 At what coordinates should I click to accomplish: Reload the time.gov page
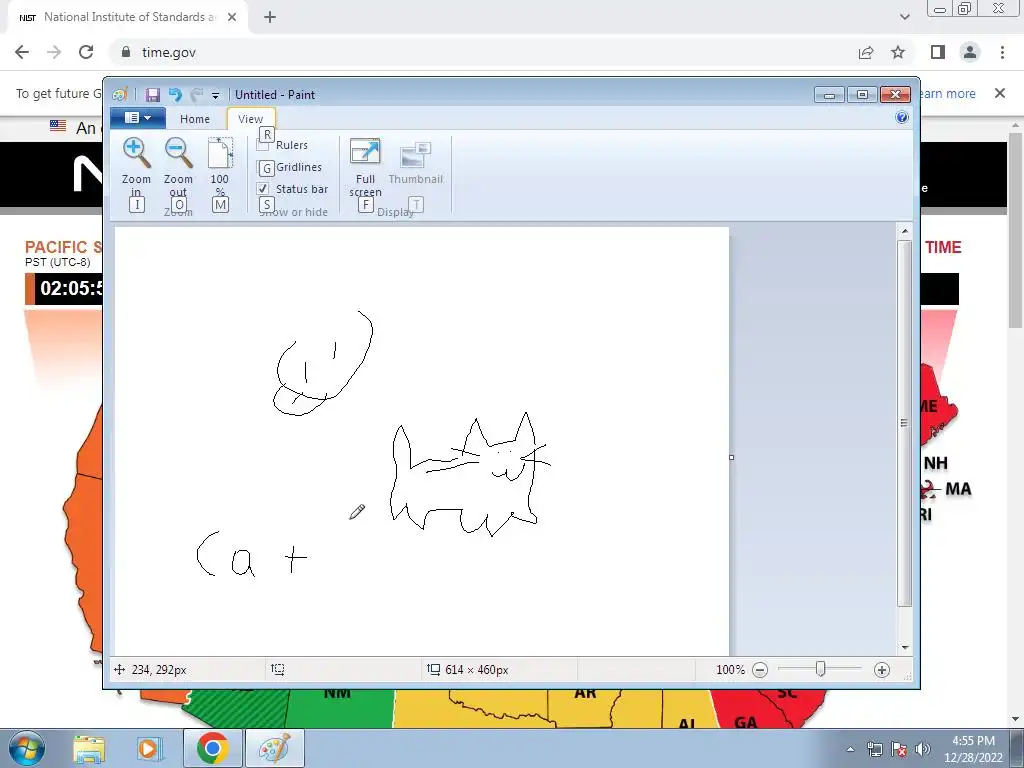[x=86, y=52]
